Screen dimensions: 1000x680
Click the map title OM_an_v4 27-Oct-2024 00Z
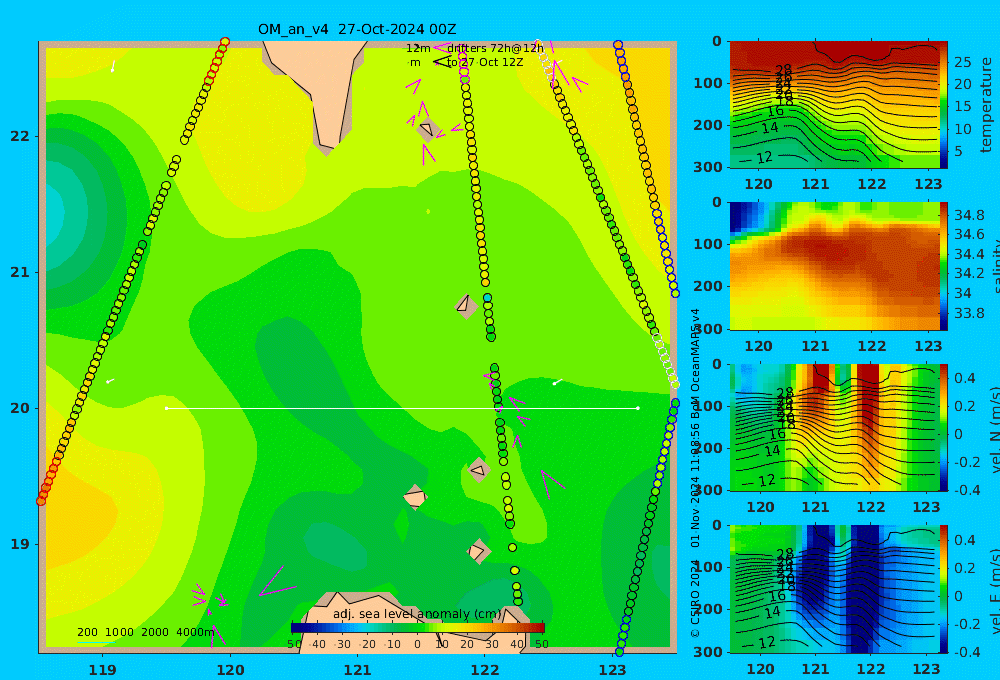coord(357,29)
